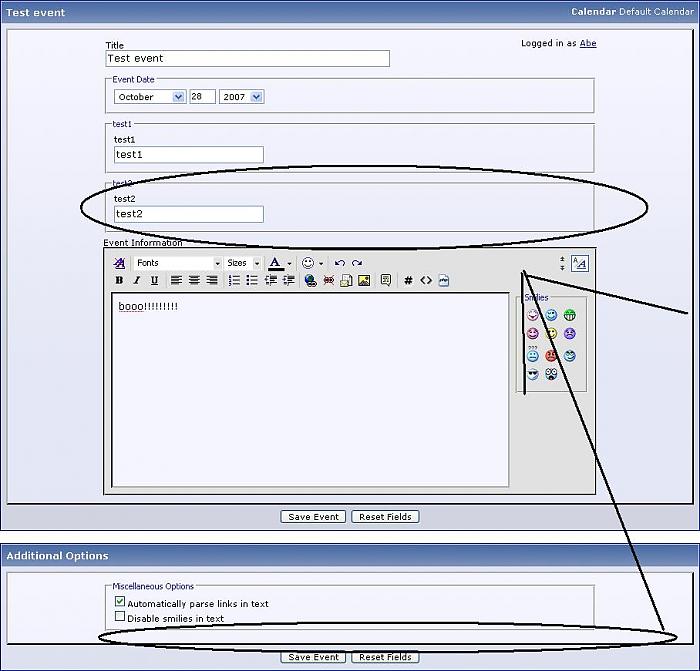Expand the 2007 year dropdown

(241, 97)
